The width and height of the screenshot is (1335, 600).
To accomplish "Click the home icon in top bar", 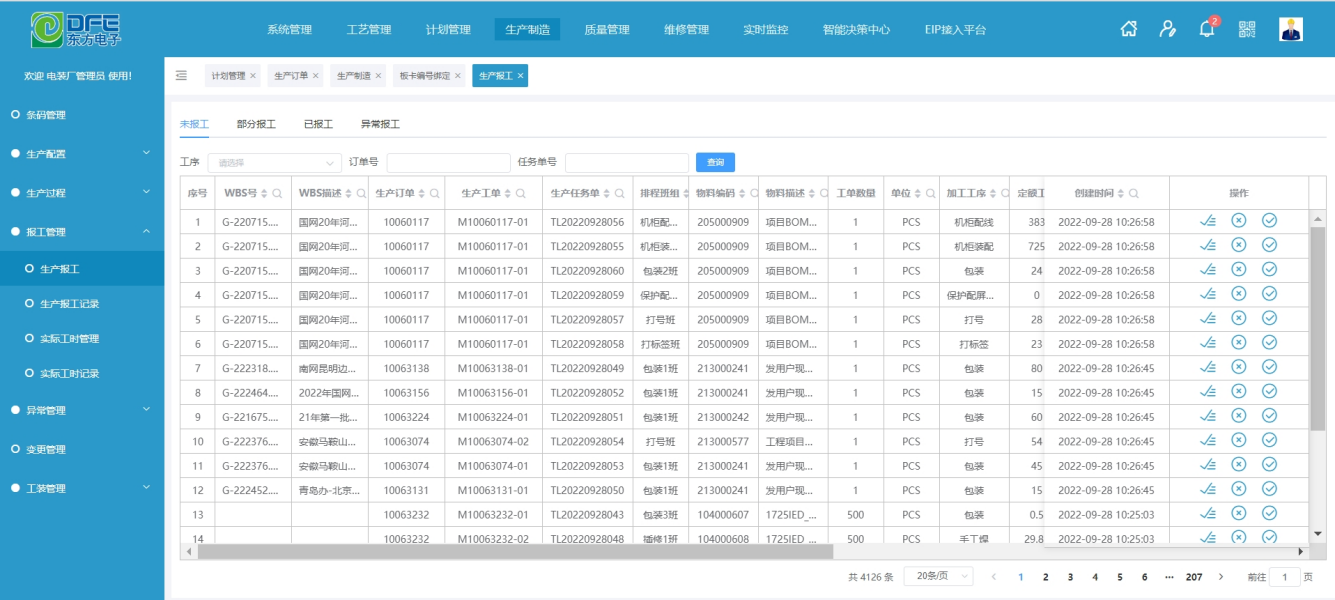I will pos(1129,29).
